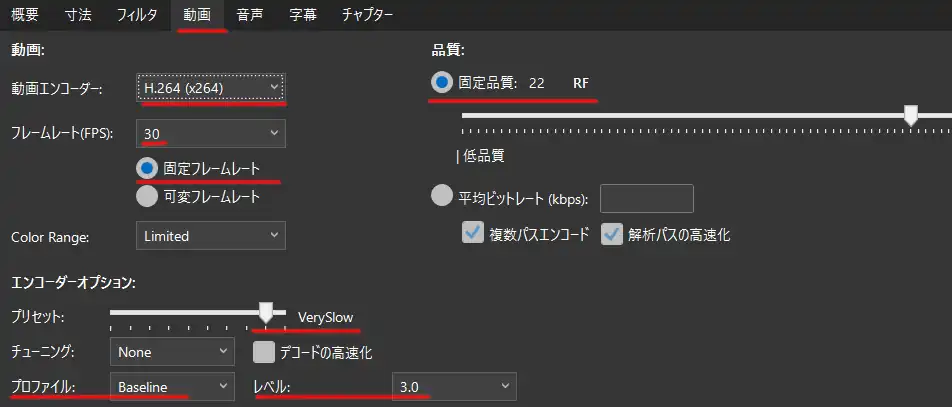Choose the 固定品質 radio option
The height and width of the screenshot is (407, 952).
point(442,83)
